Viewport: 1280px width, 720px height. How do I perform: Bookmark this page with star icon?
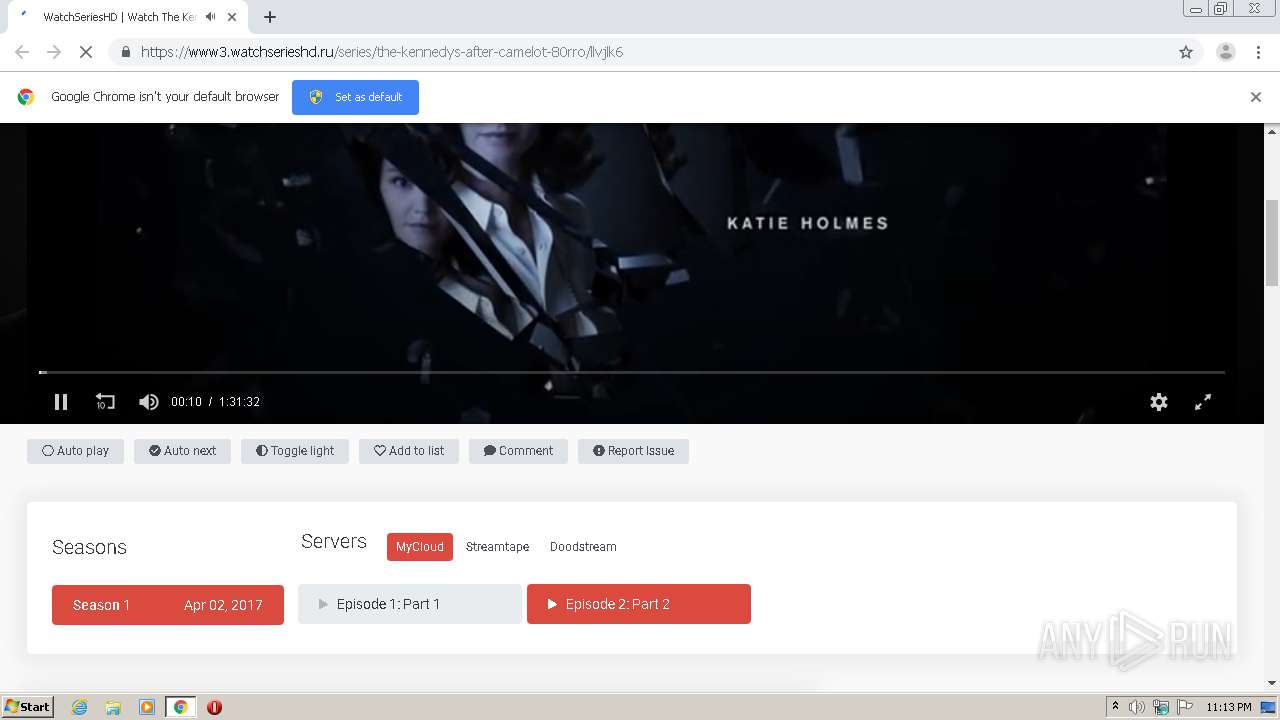[1186, 52]
